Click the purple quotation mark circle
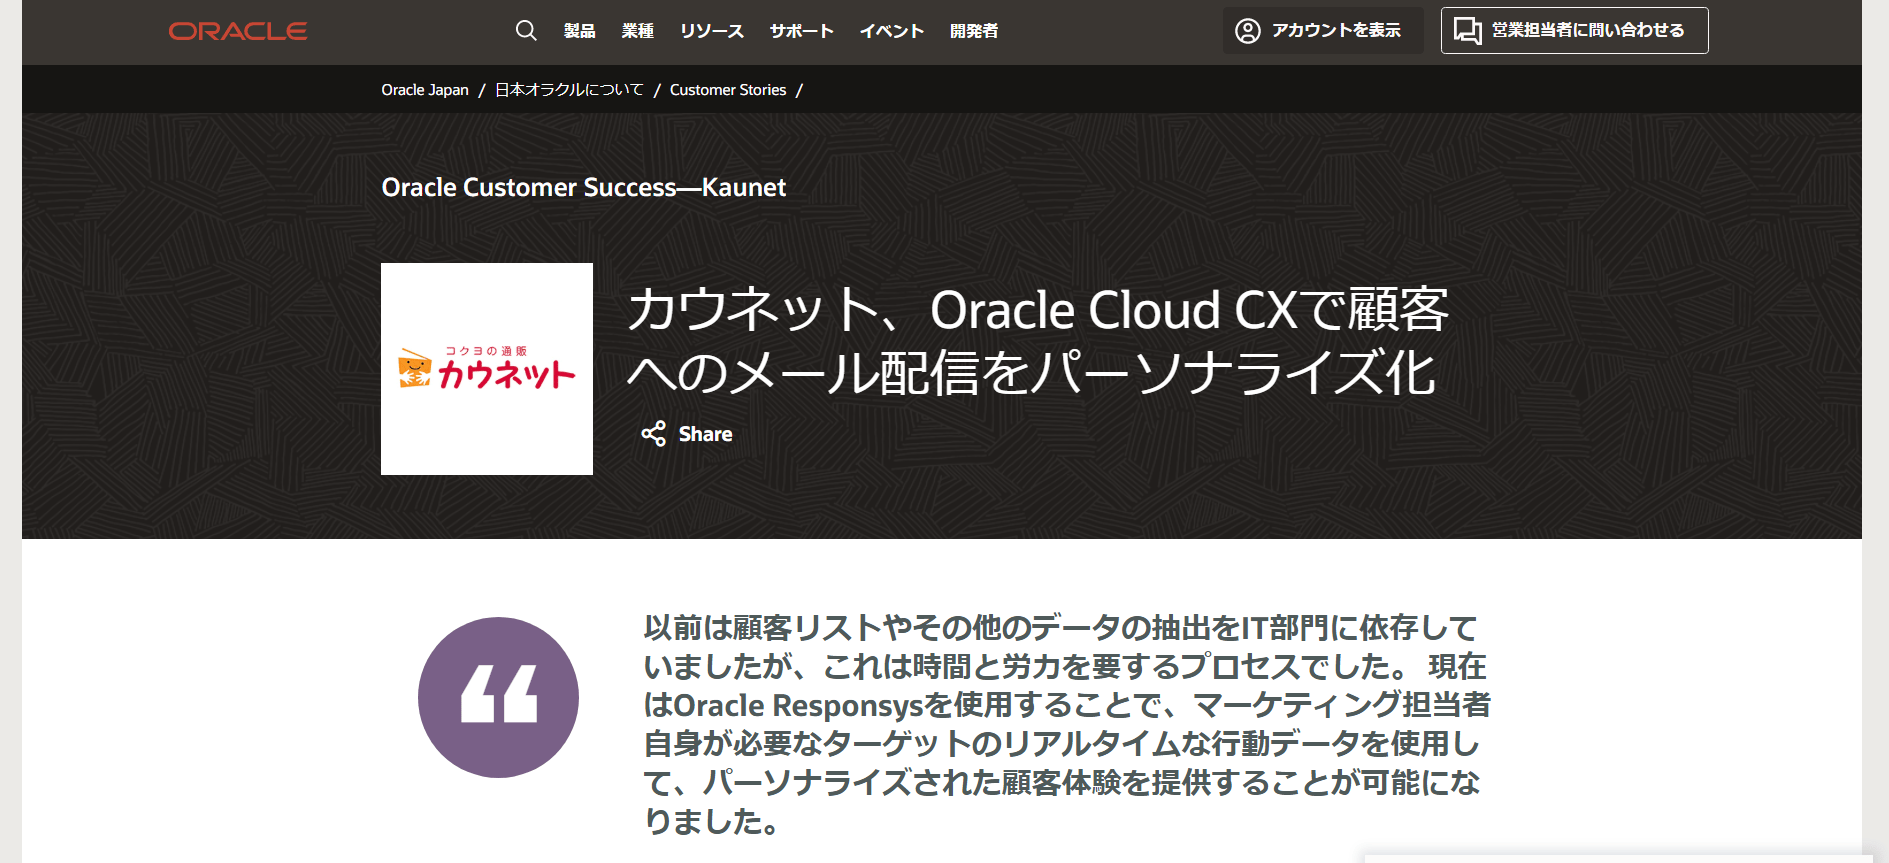This screenshot has width=1889, height=863. pyautogui.click(x=498, y=697)
